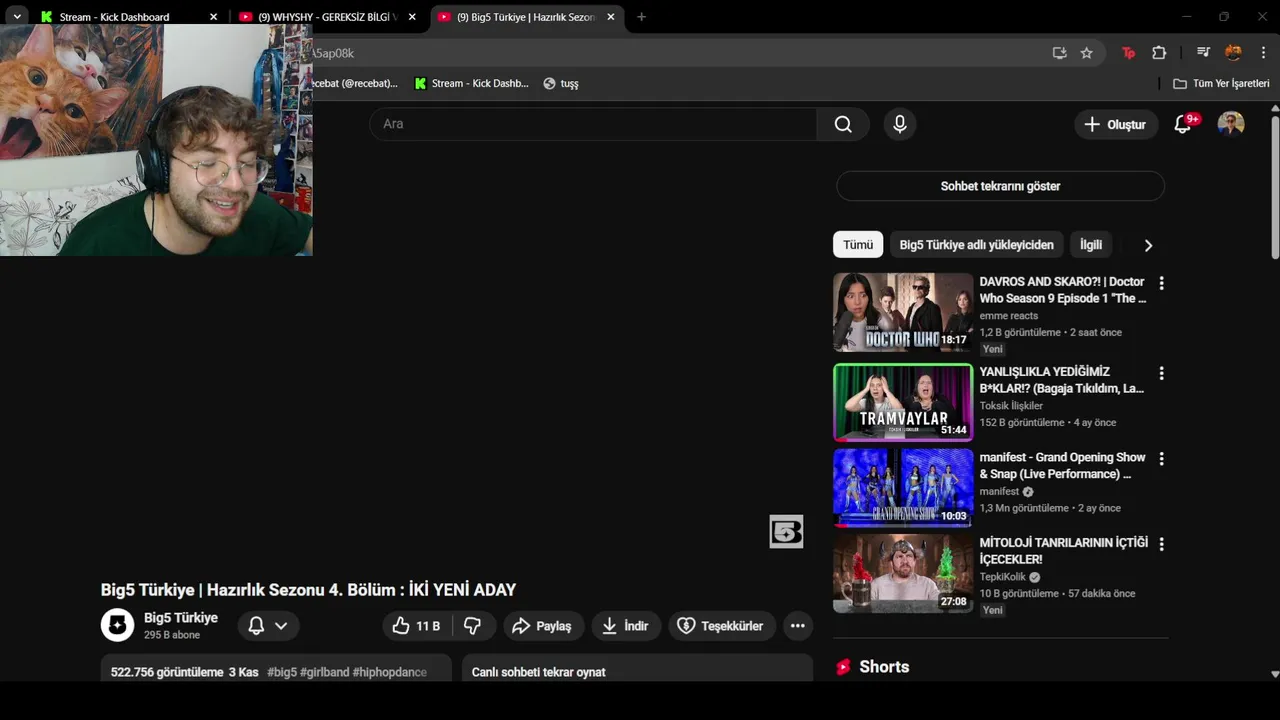Open the TepkiKolik channel name
The image size is (1280, 720).
point(1004,577)
